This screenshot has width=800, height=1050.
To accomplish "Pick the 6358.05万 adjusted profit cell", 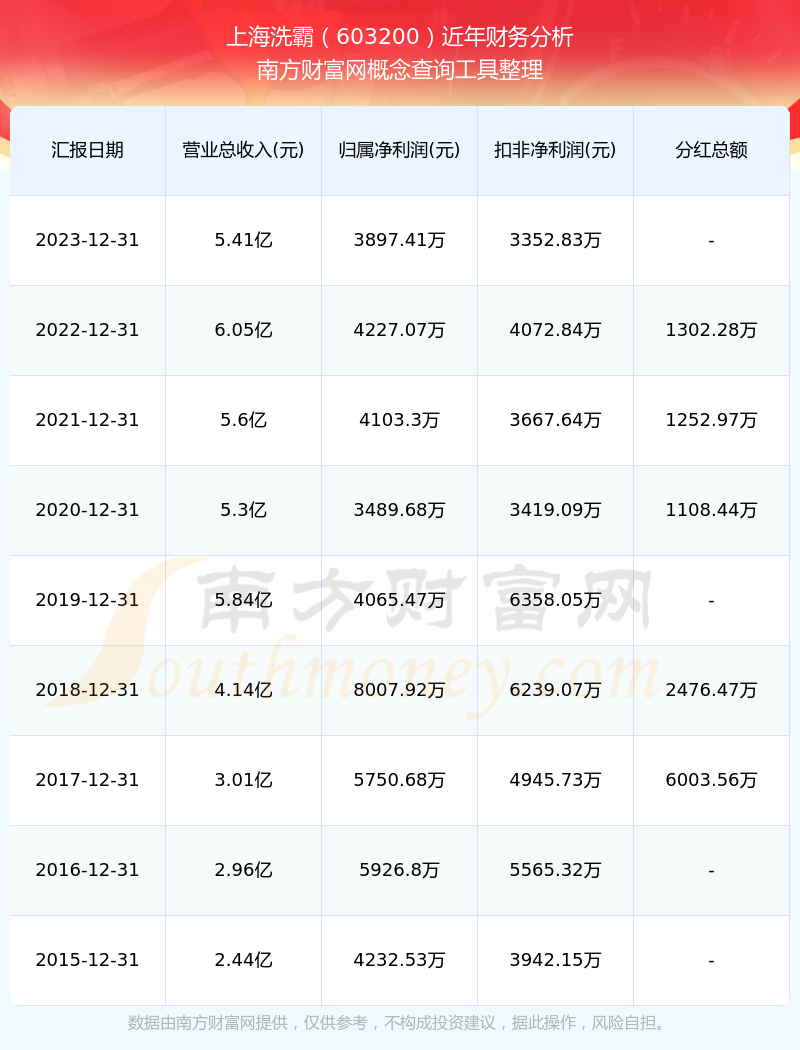I will [556, 600].
